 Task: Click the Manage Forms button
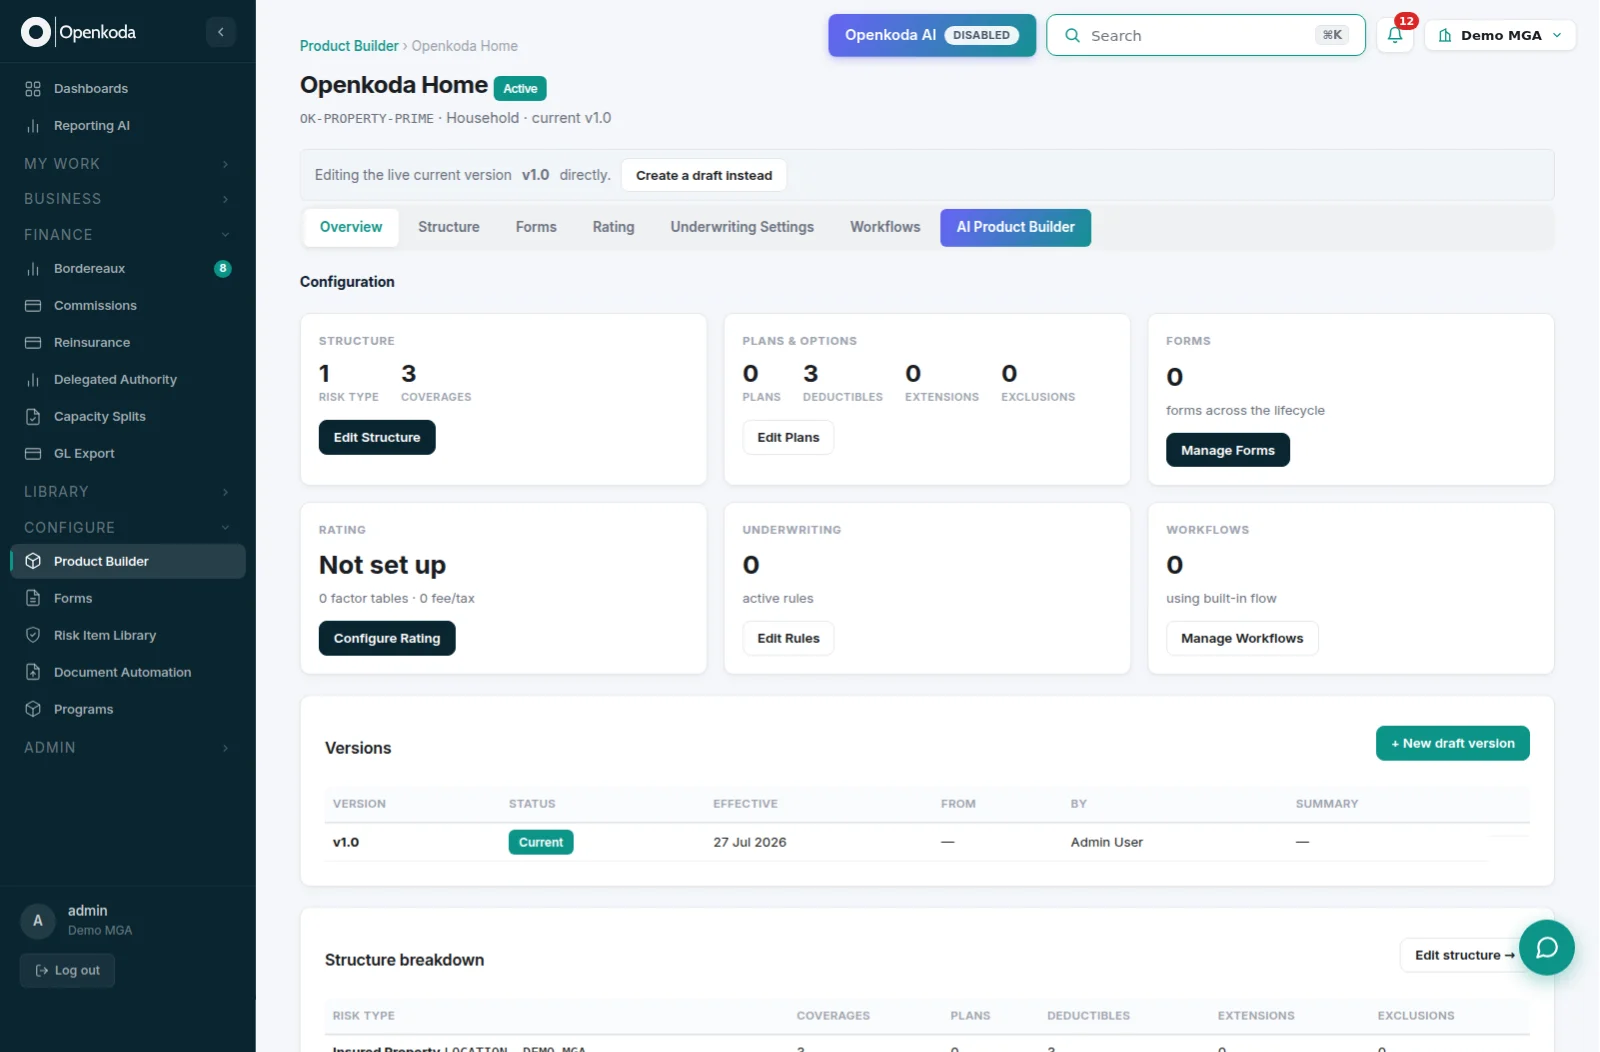click(x=1227, y=451)
